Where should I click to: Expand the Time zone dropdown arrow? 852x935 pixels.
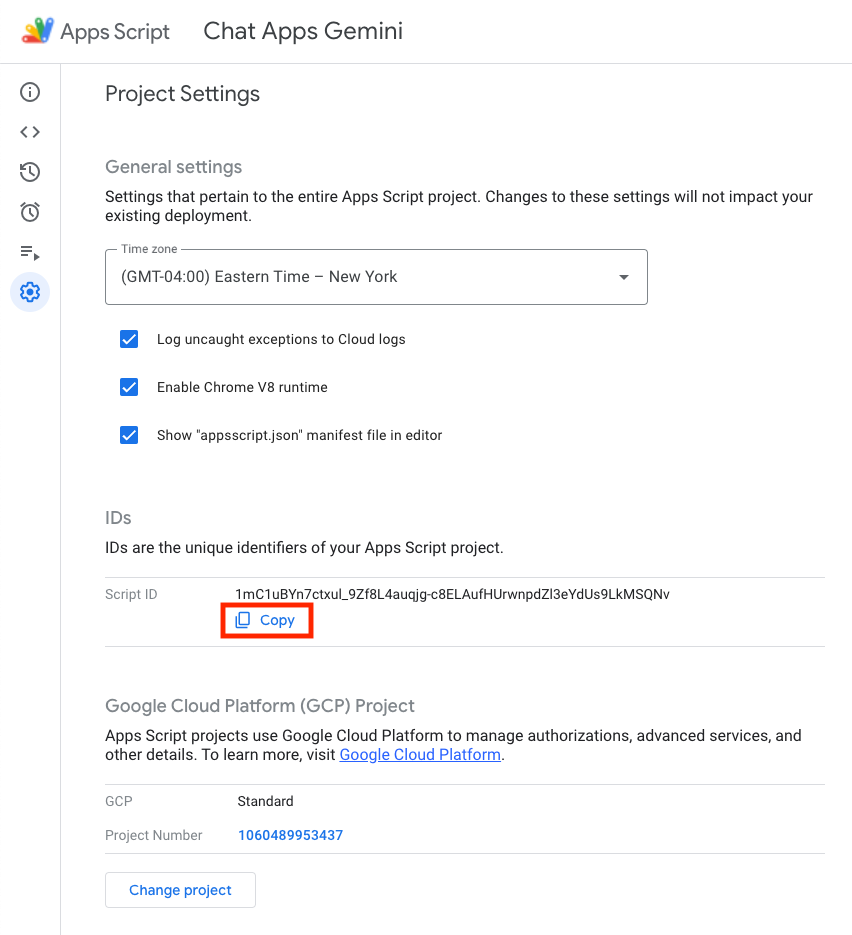point(624,277)
